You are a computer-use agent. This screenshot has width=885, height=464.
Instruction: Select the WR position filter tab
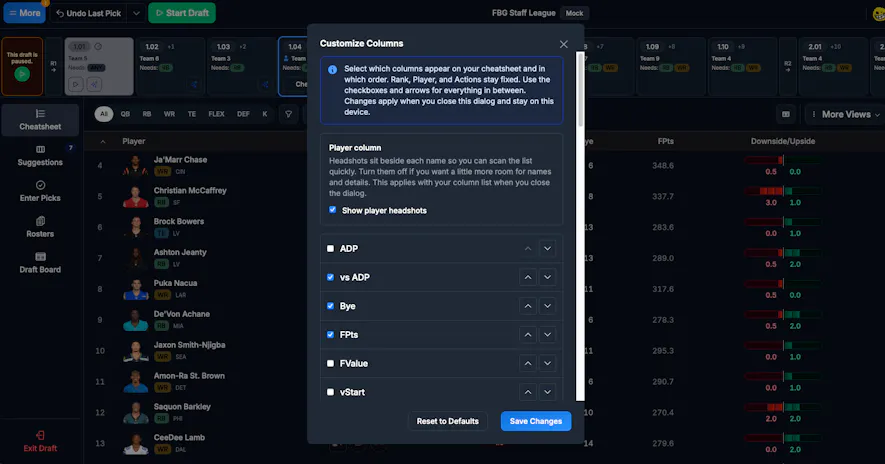169,114
